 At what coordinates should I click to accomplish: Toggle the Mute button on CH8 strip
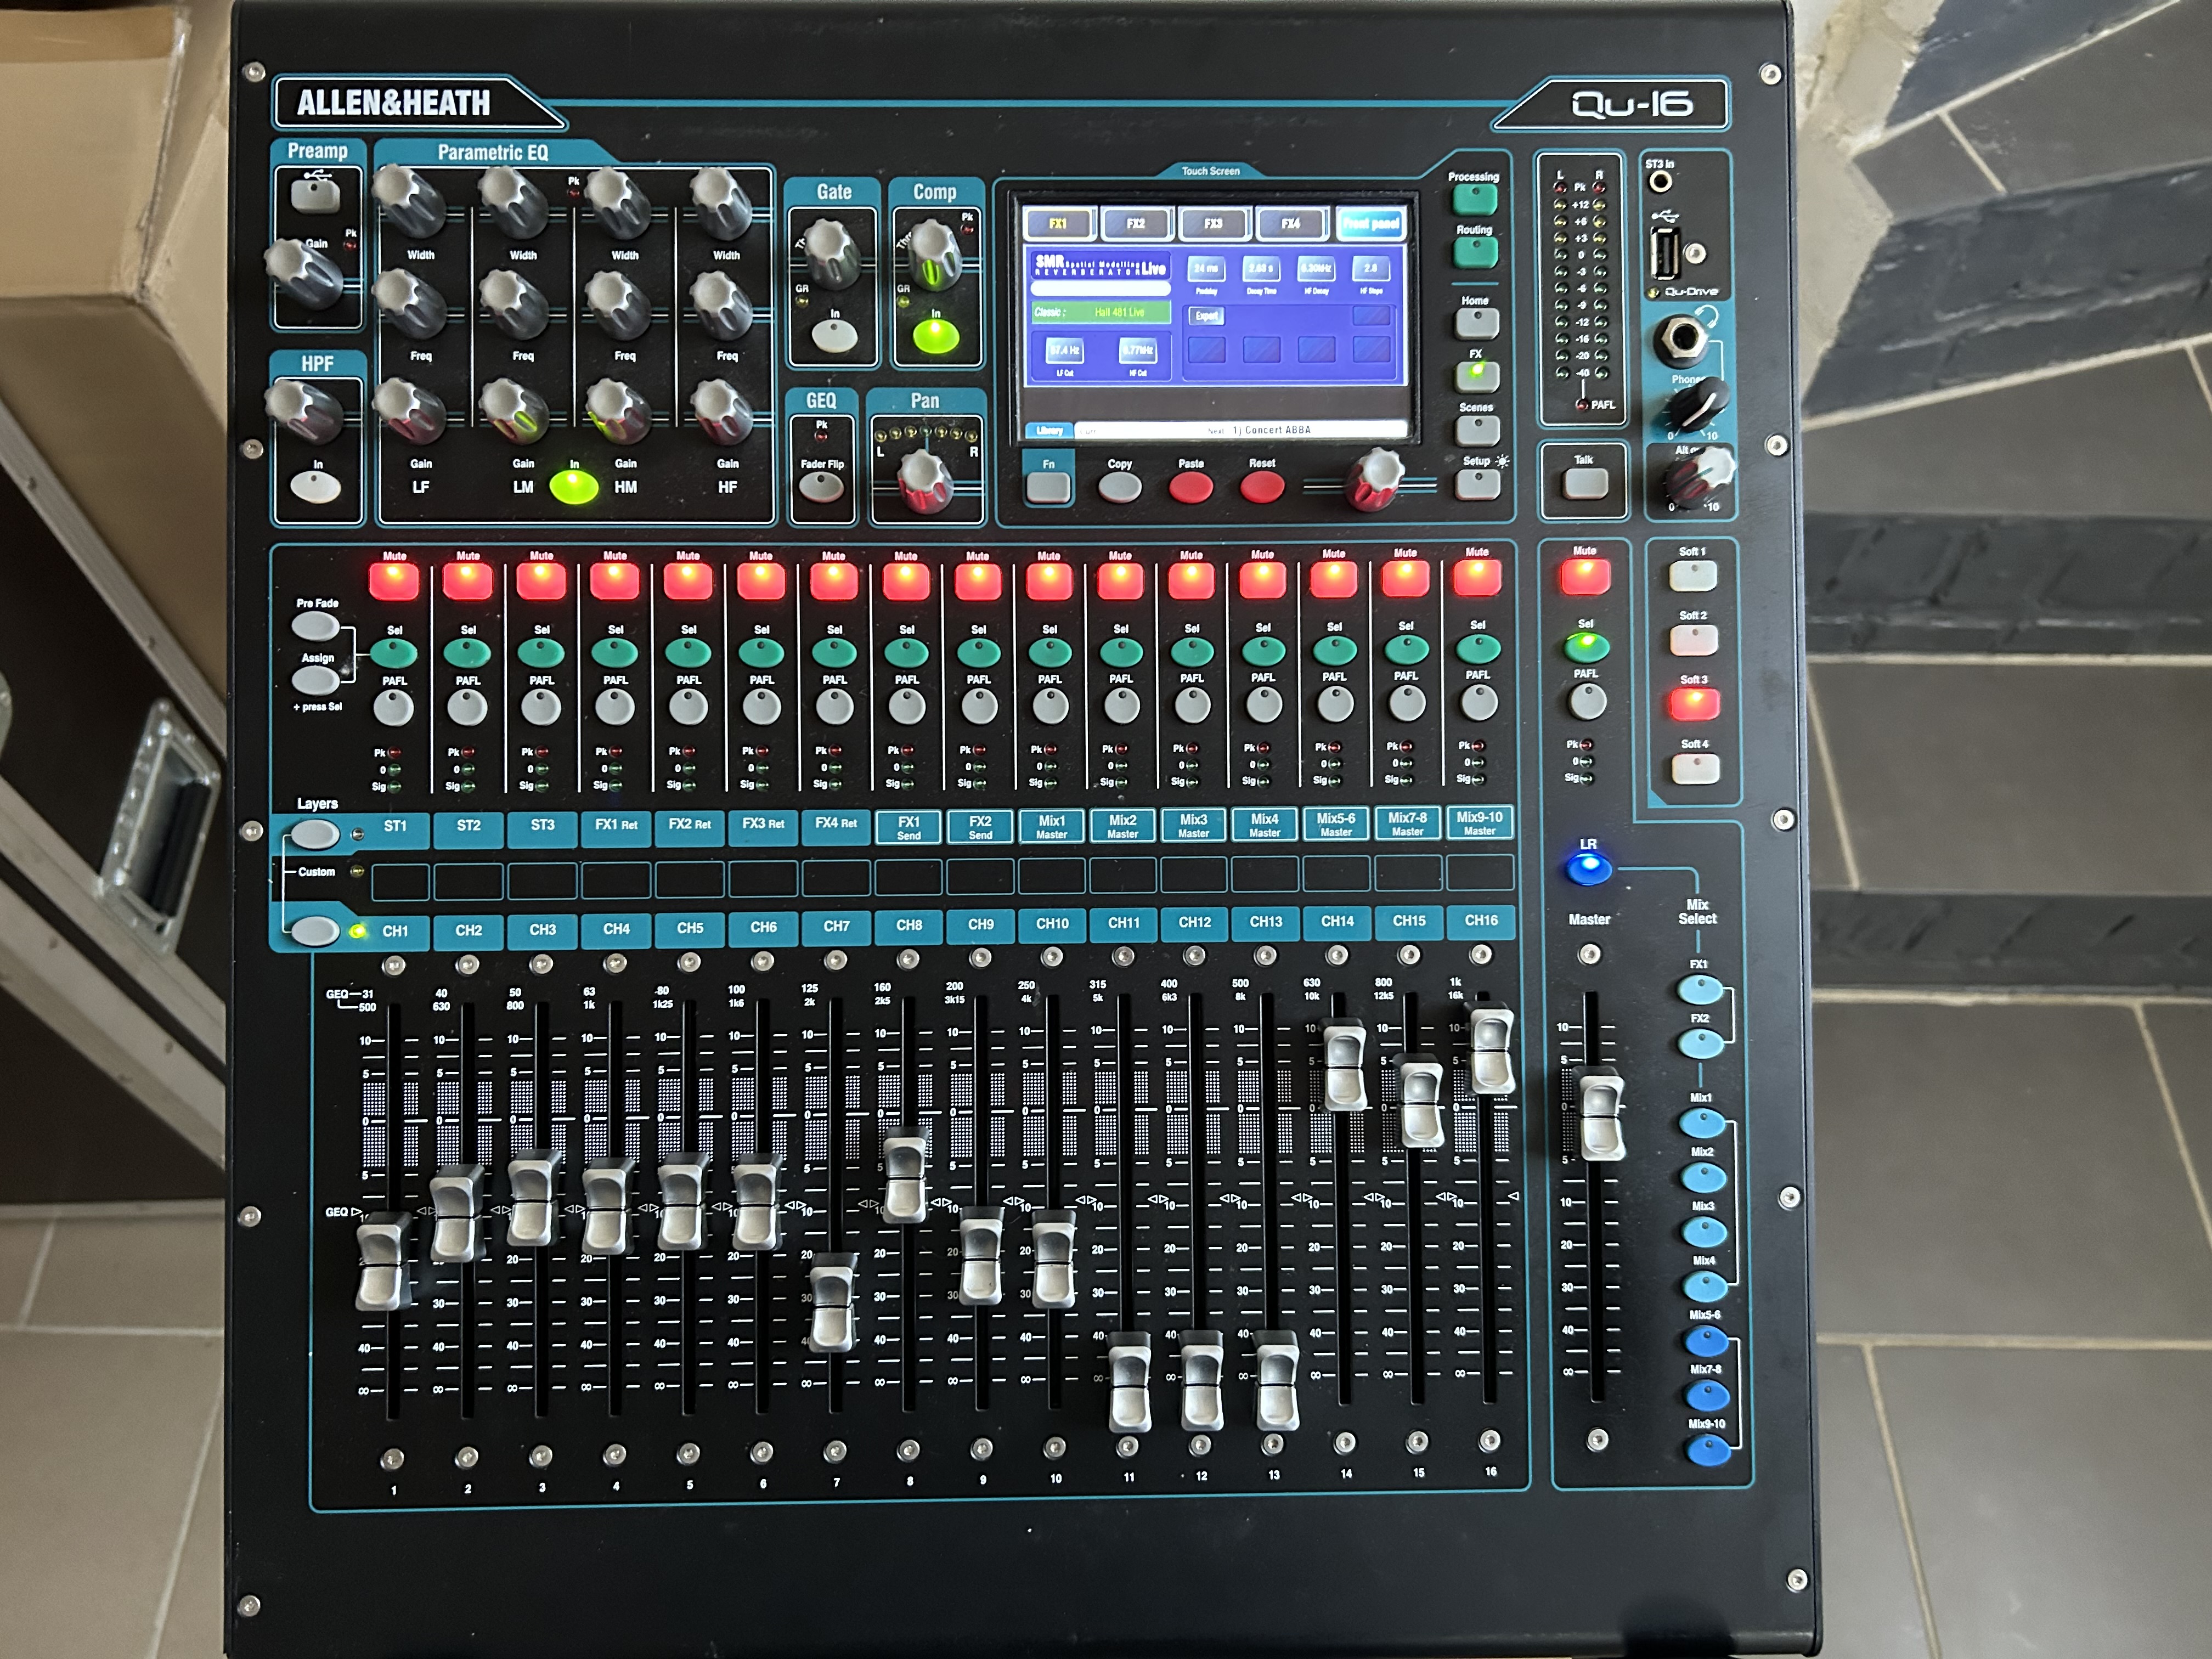click(906, 581)
